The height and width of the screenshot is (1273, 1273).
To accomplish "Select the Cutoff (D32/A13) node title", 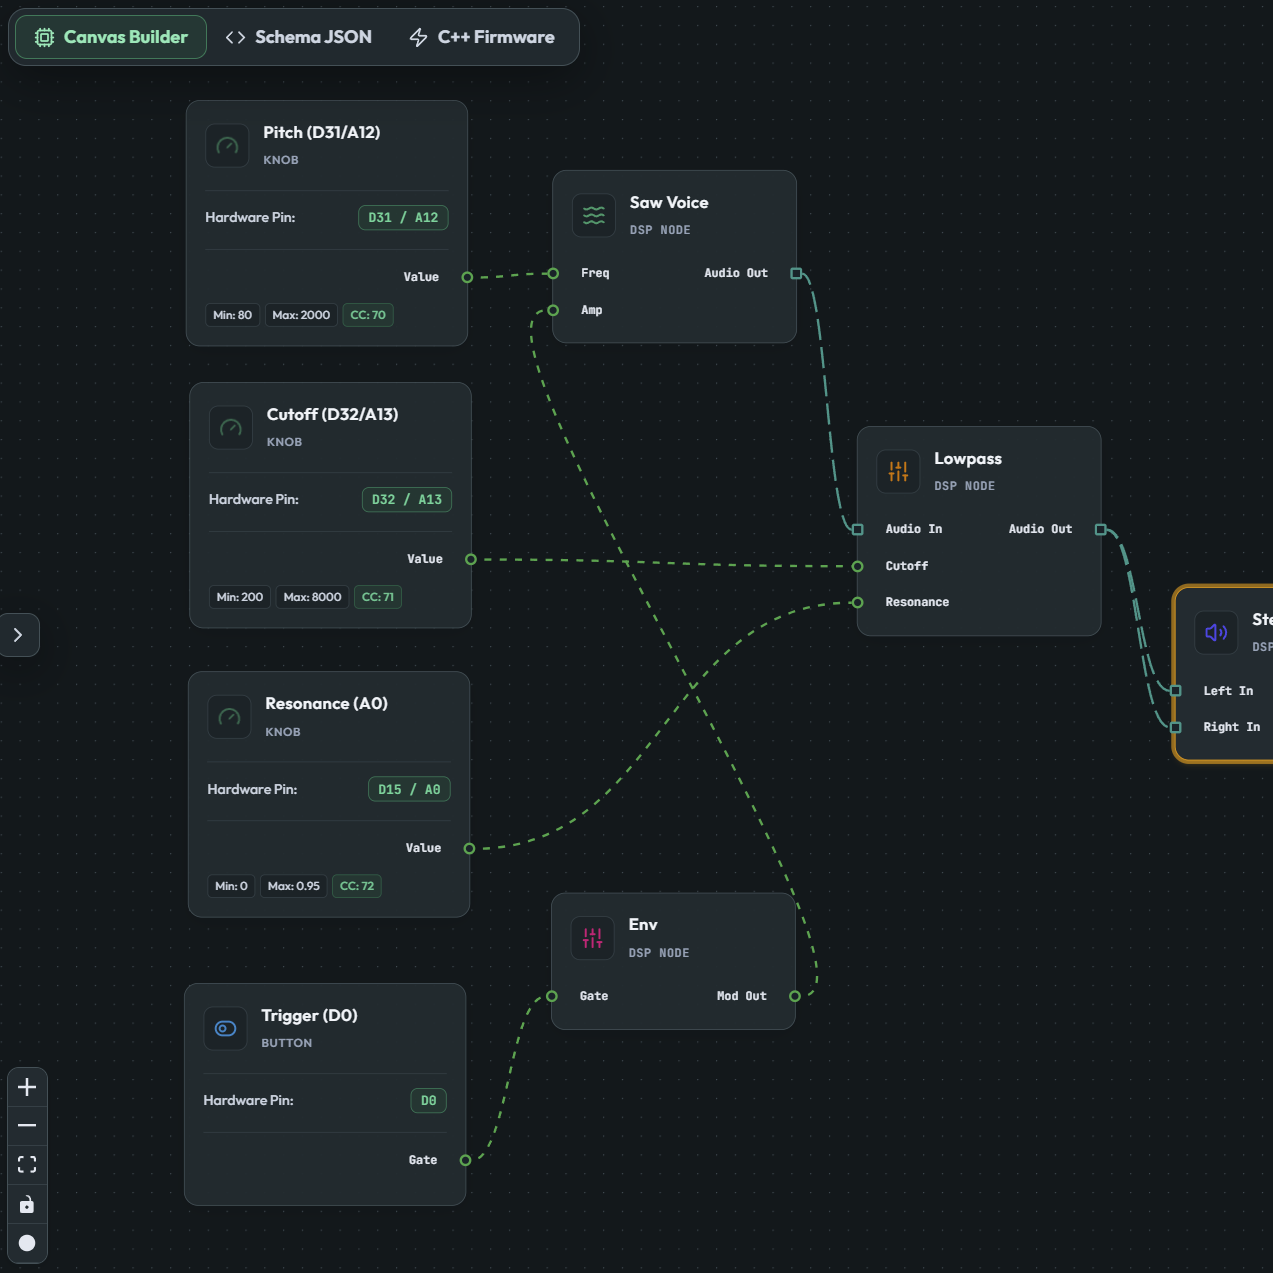I will (333, 415).
